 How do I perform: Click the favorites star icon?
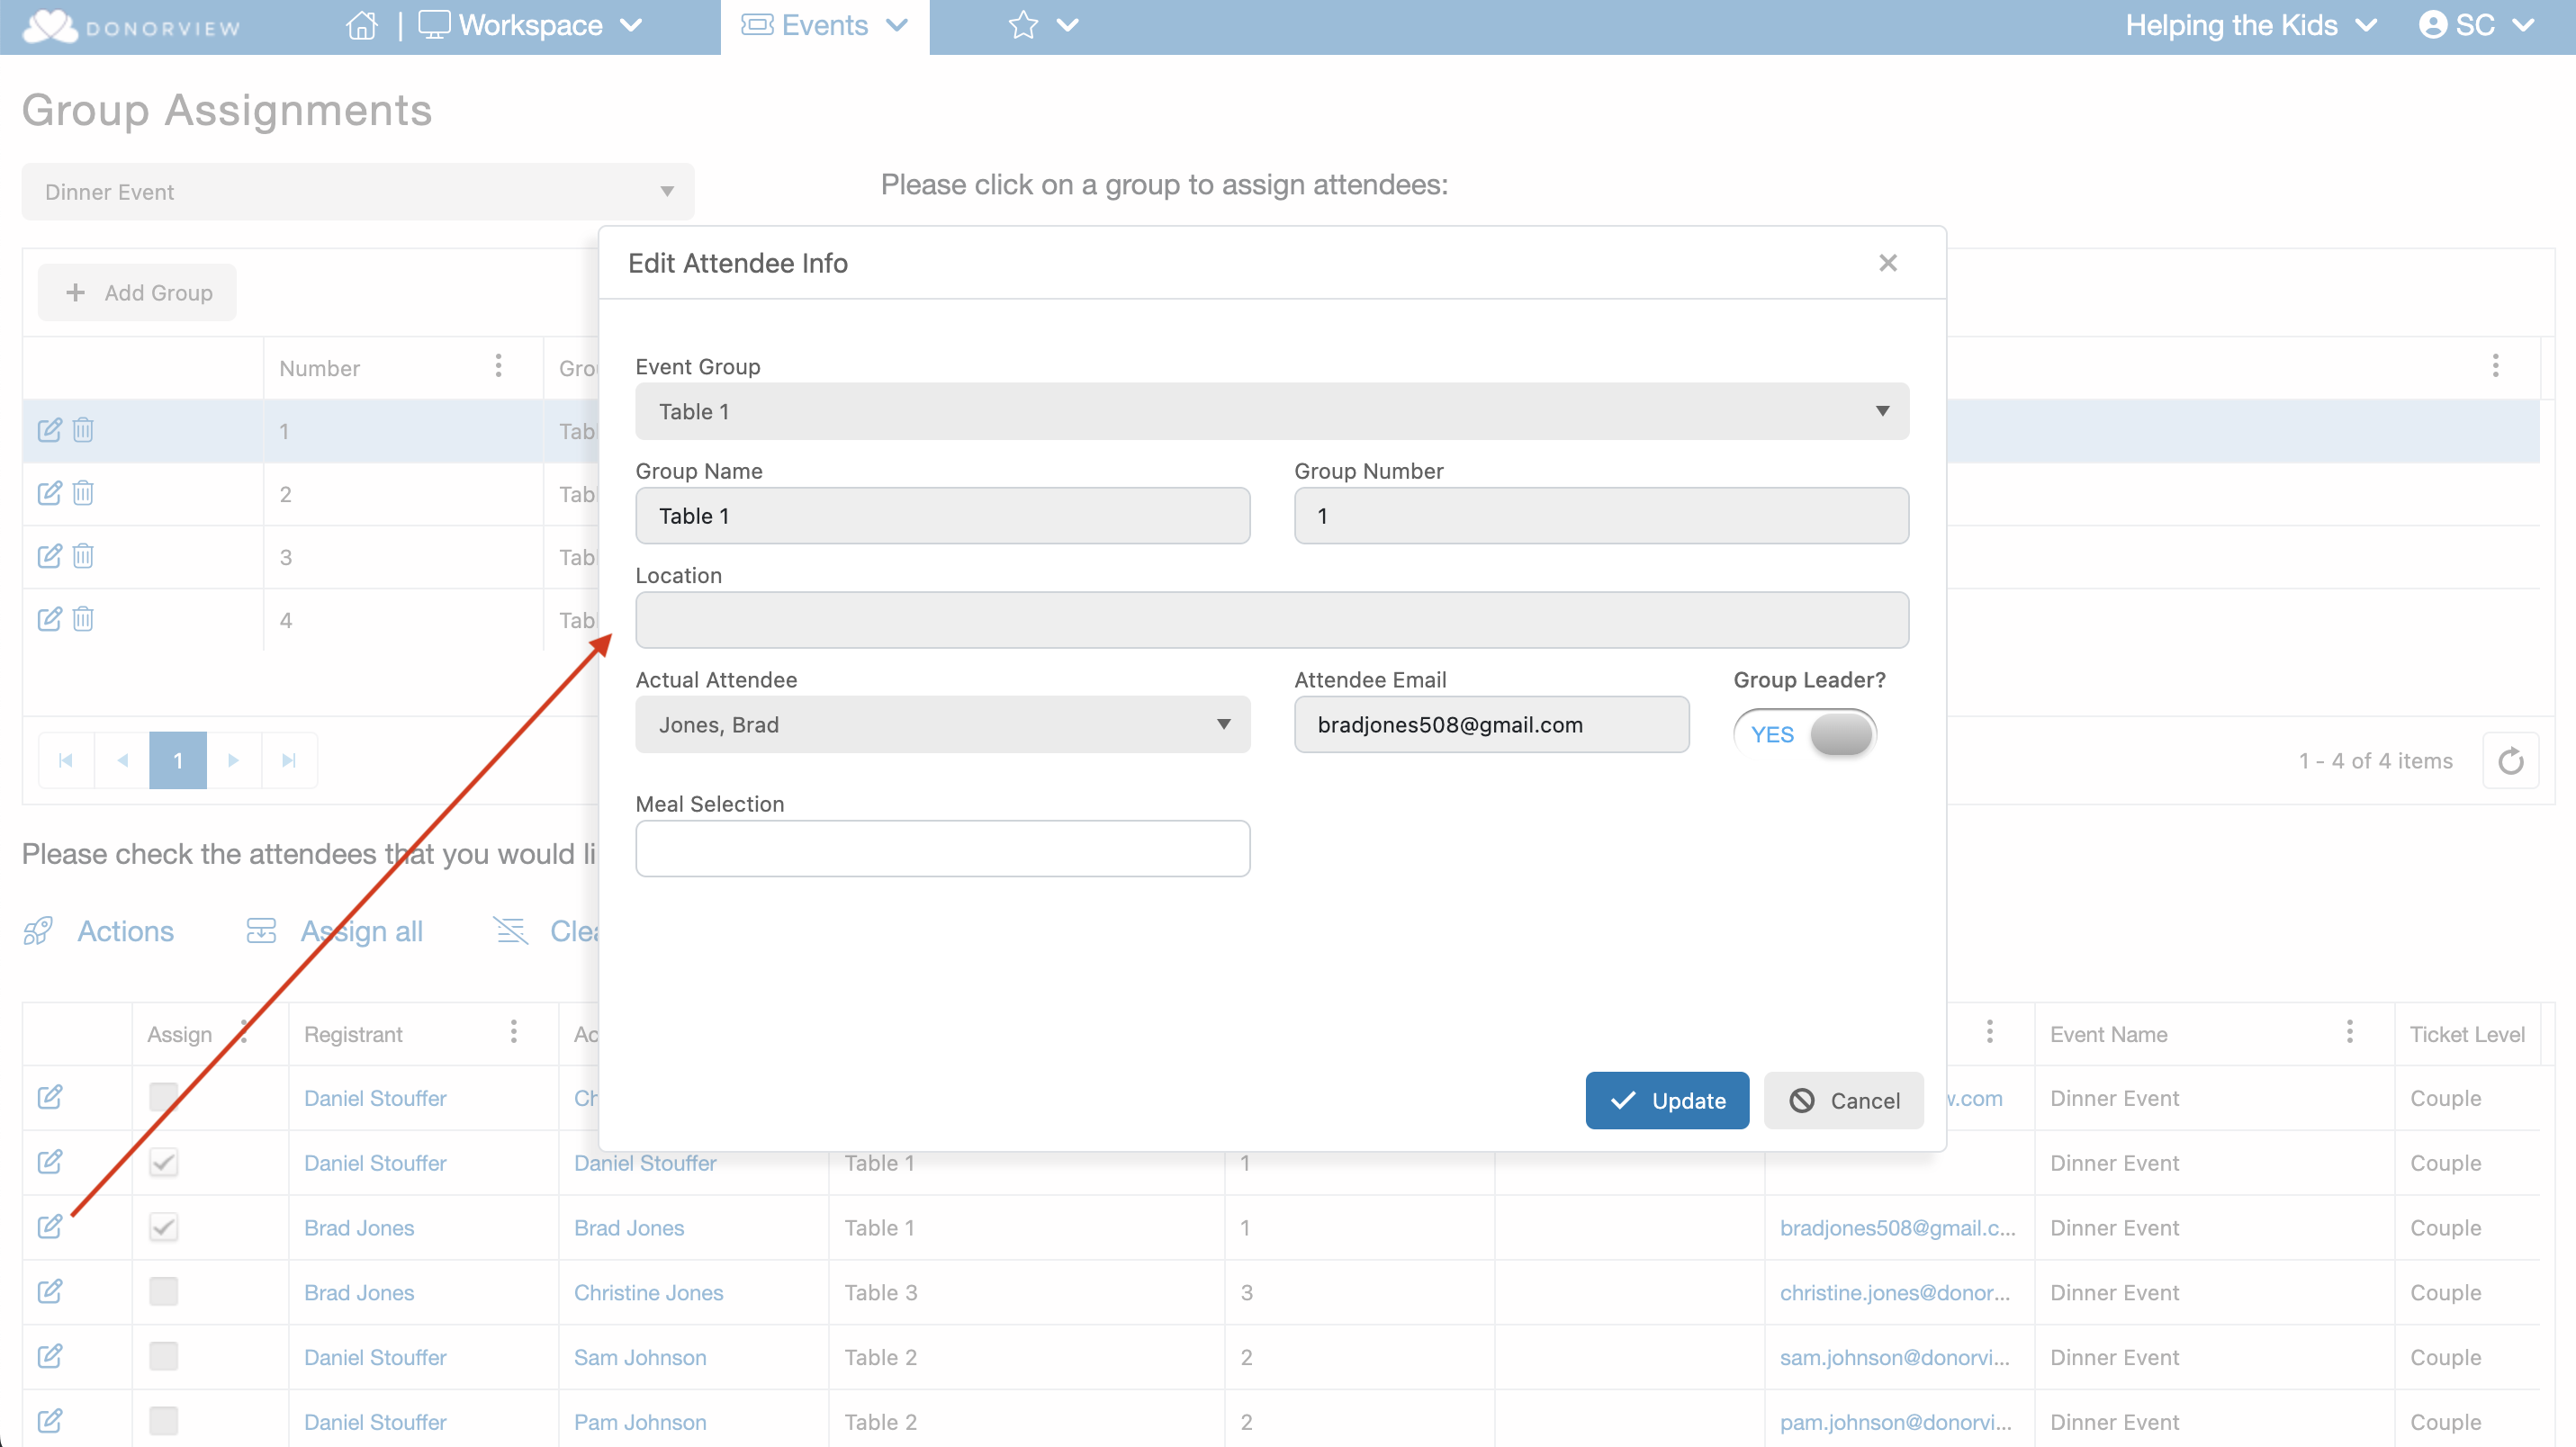(x=1022, y=25)
